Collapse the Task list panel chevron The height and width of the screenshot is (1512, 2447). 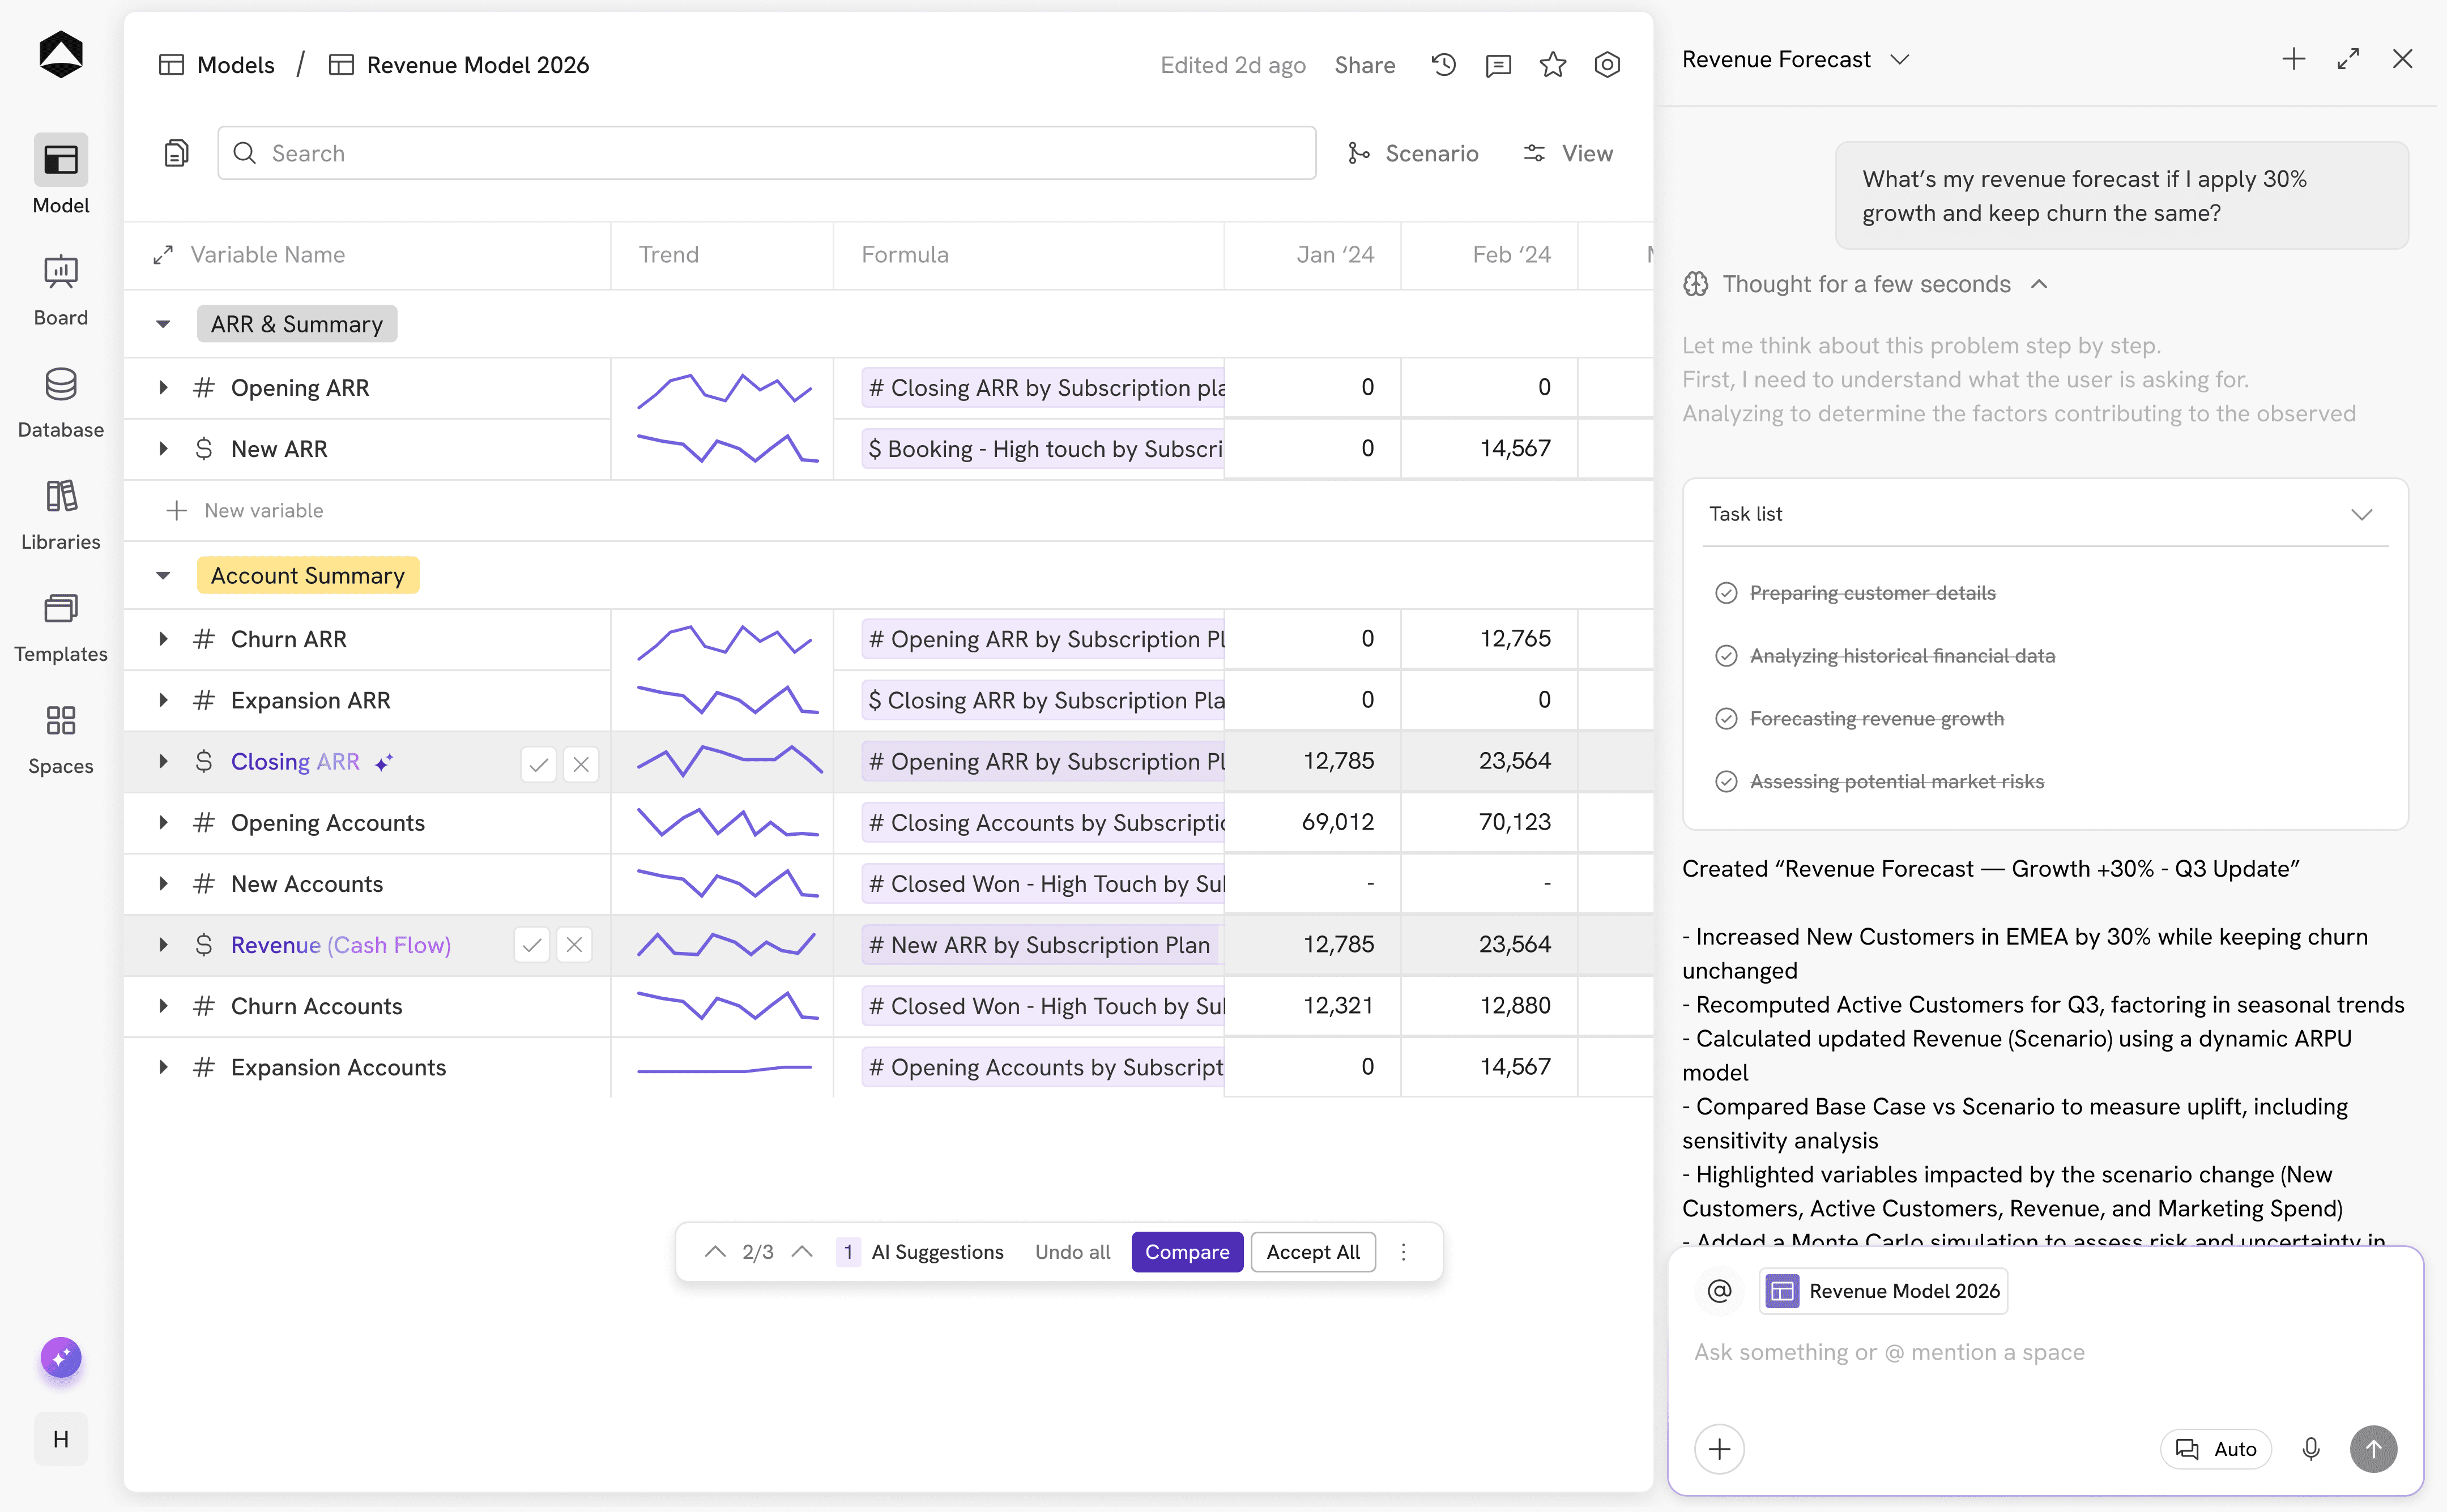tap(2361, 514)
